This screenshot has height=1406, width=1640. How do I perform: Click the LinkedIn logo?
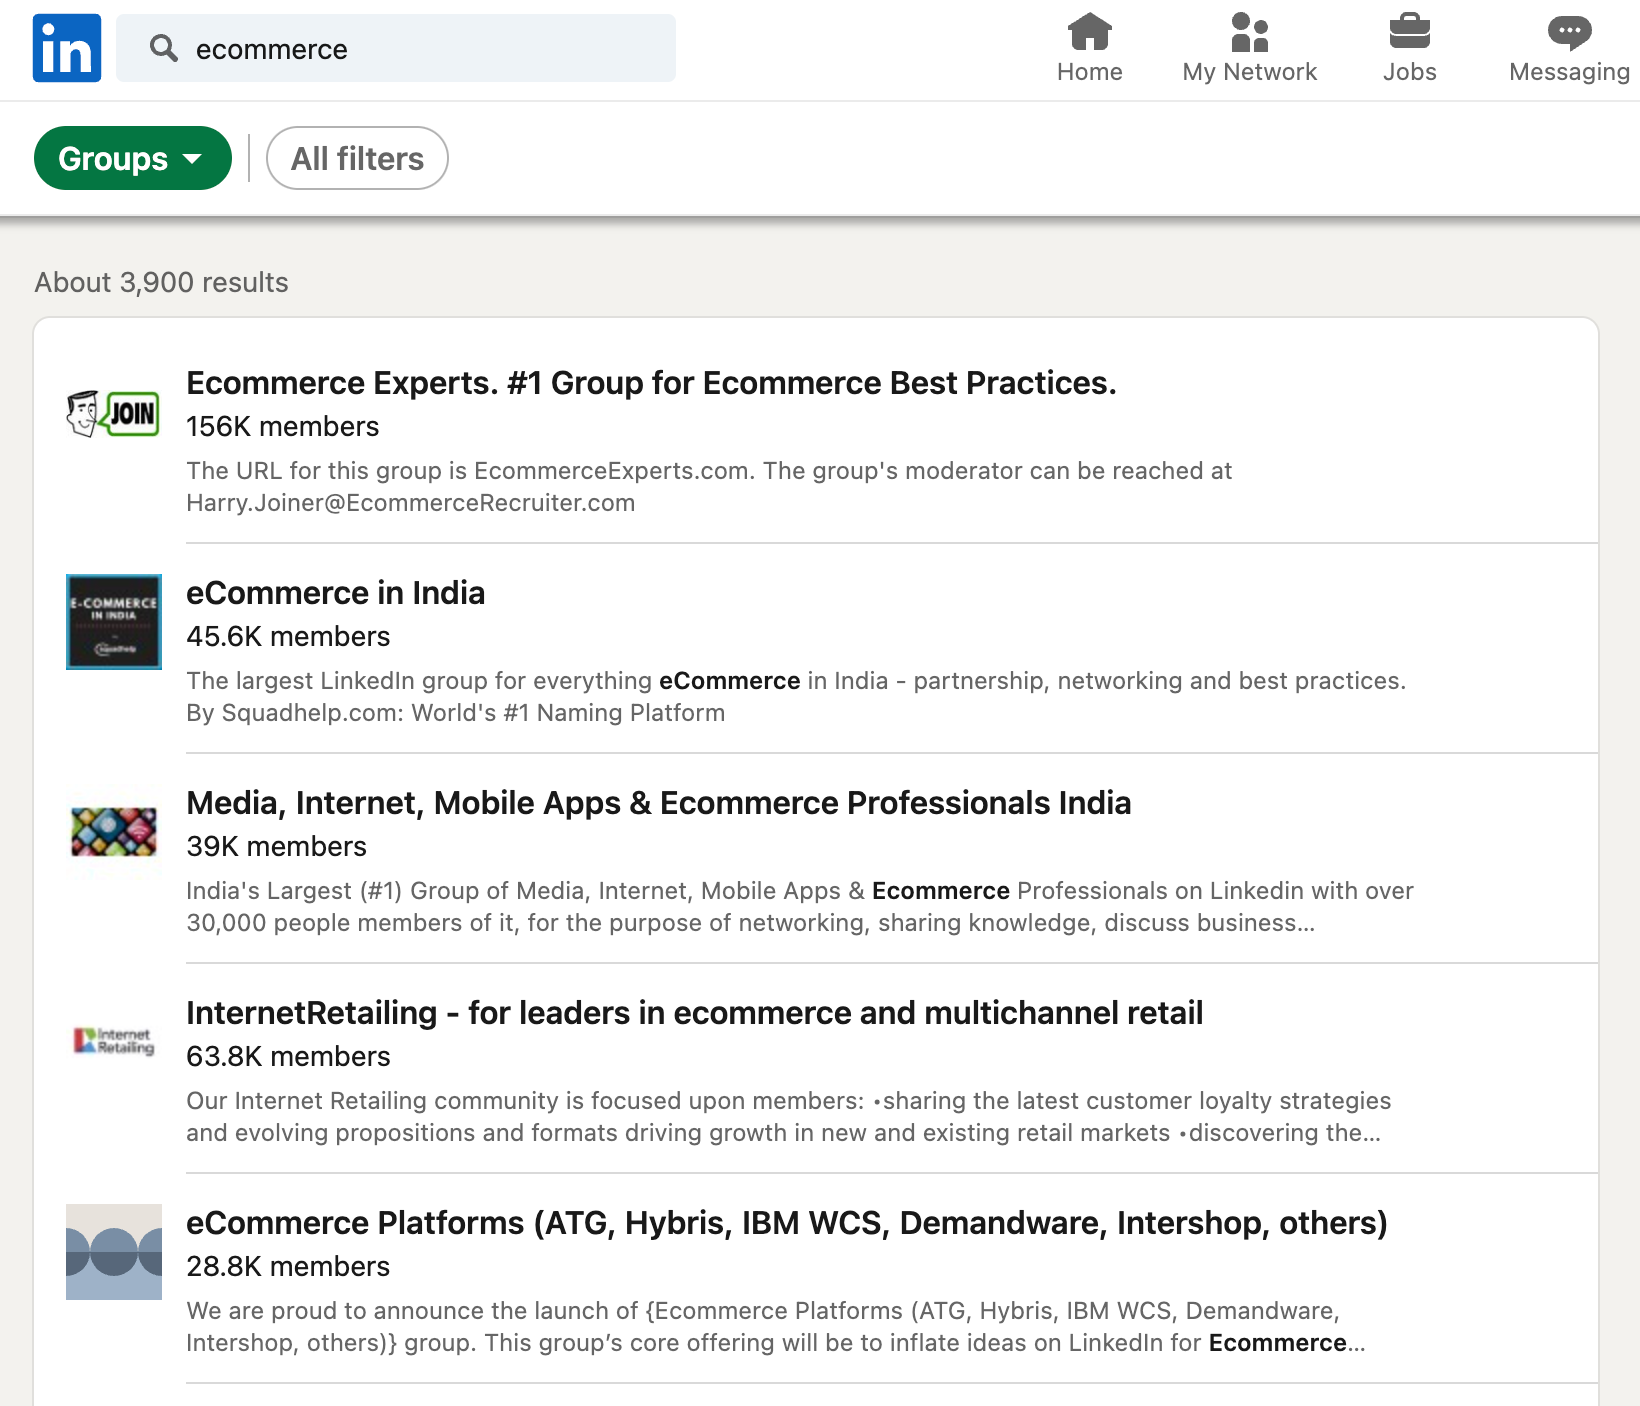66,47
